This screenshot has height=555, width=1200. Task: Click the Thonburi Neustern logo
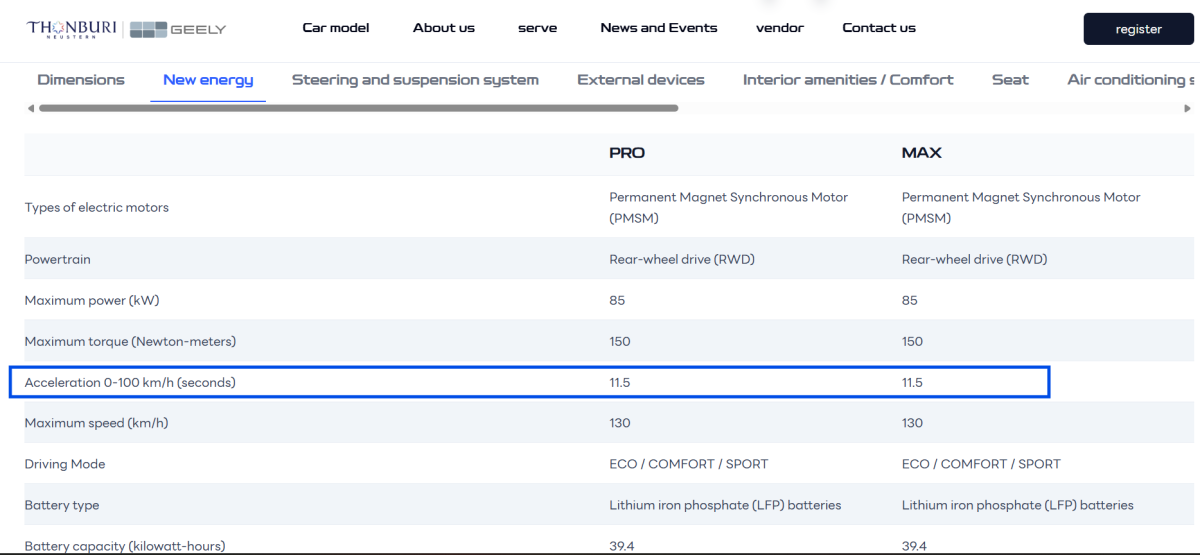pos(72,29)
